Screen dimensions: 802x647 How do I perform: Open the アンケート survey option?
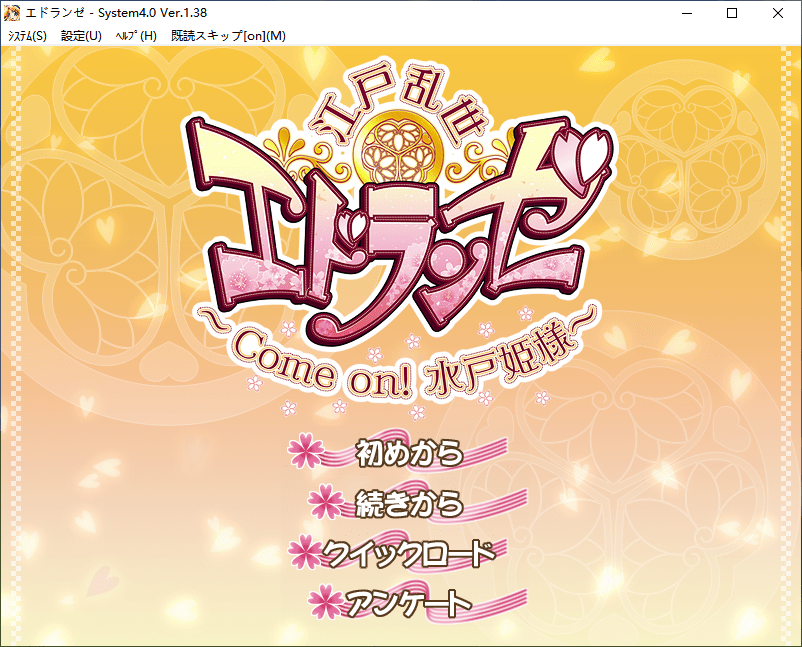(408, 602)
